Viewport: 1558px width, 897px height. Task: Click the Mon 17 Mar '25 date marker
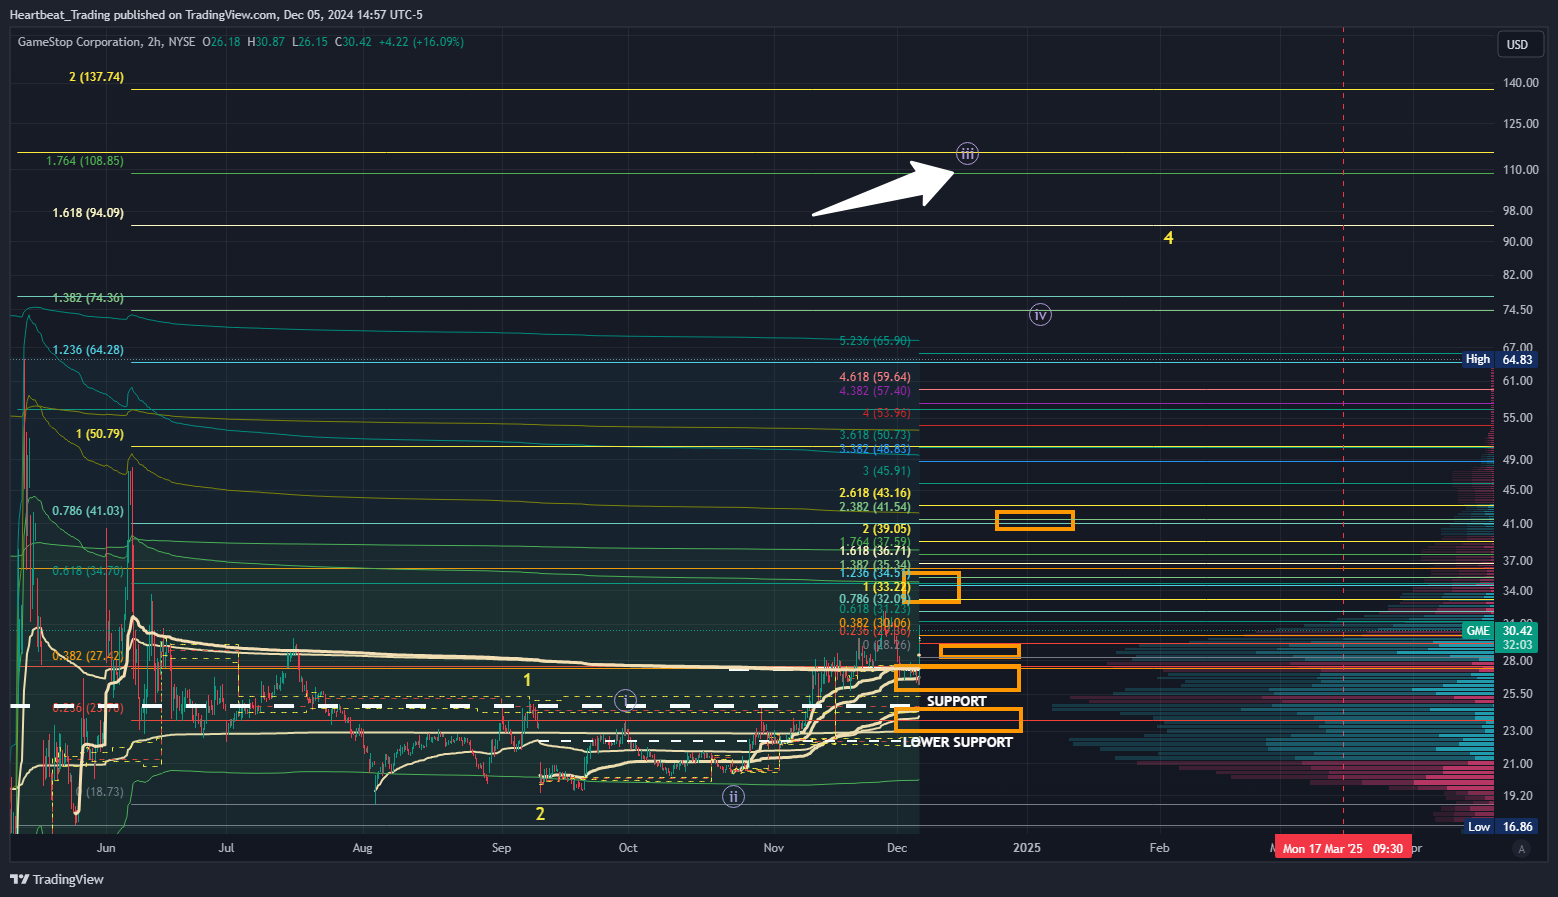(1343, 849)
